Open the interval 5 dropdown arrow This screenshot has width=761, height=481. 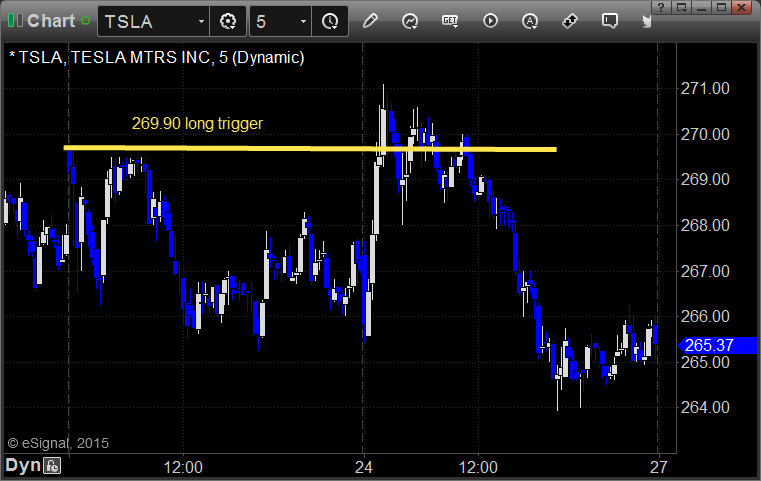303,22
